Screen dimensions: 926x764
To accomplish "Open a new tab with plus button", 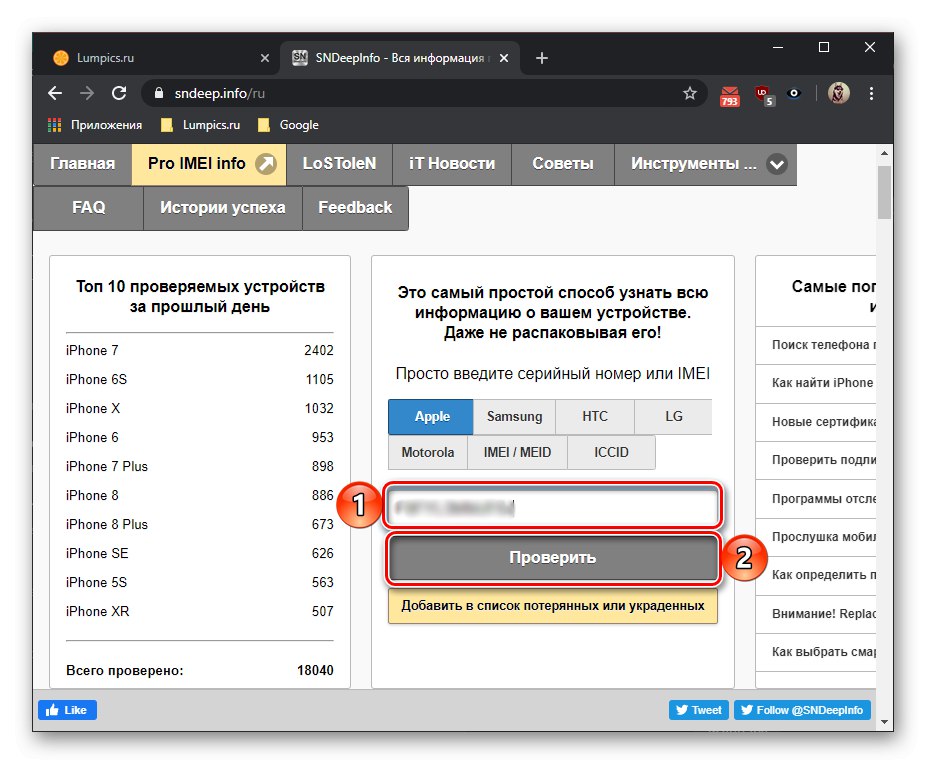I will pos(542,58).
